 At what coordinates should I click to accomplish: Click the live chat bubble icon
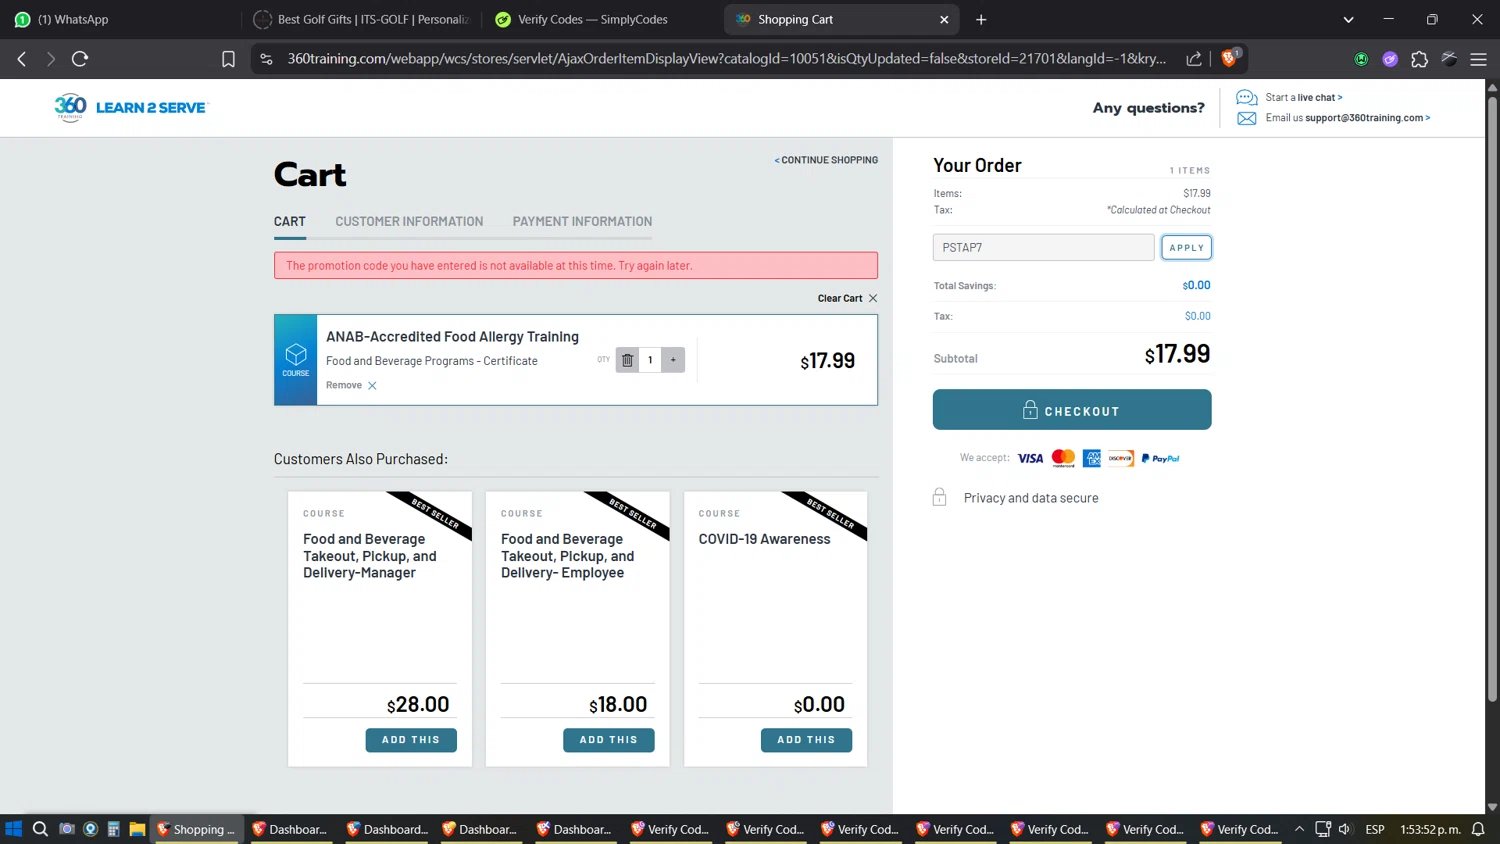[1246, 97]
